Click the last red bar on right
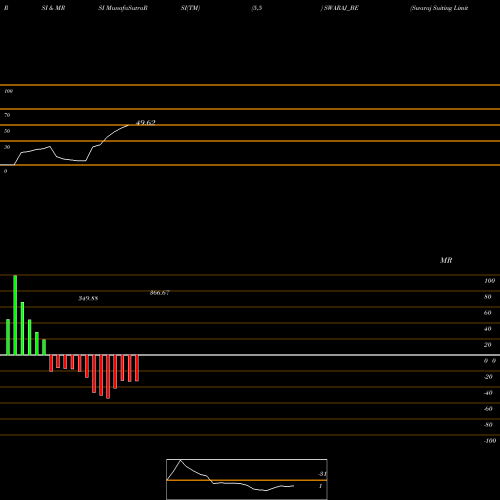 pos(137,368)
